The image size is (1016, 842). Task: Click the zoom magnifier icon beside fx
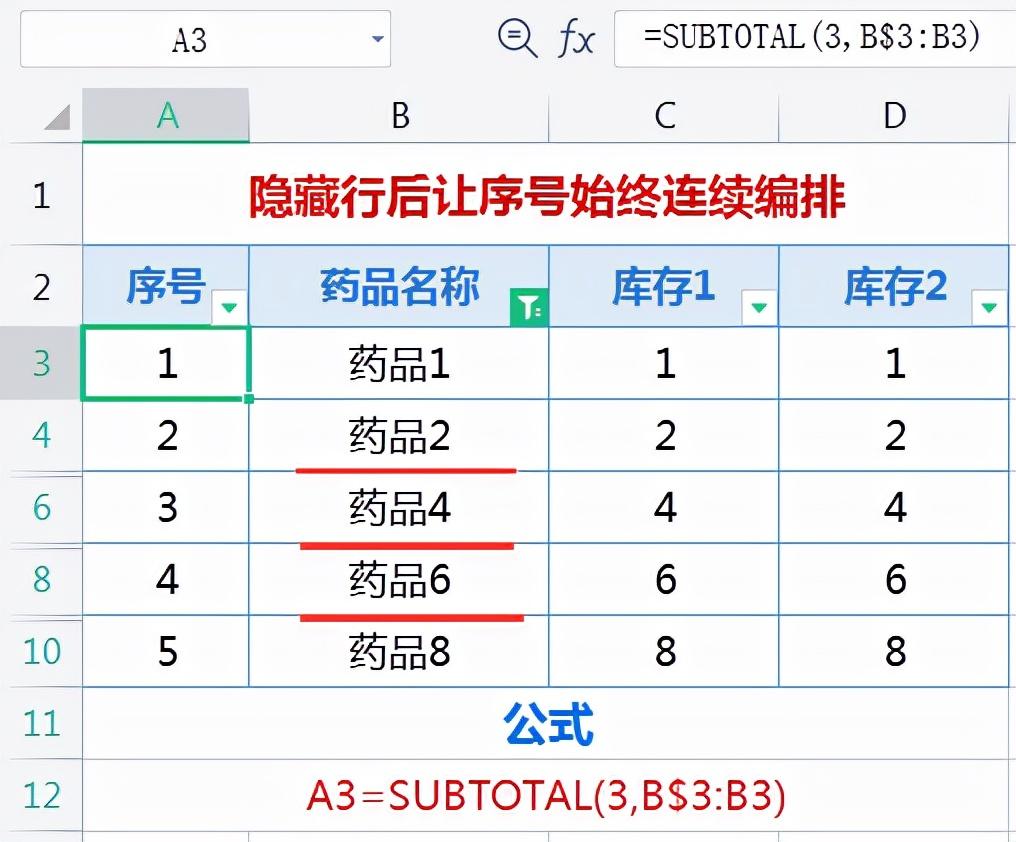point(517,38)
